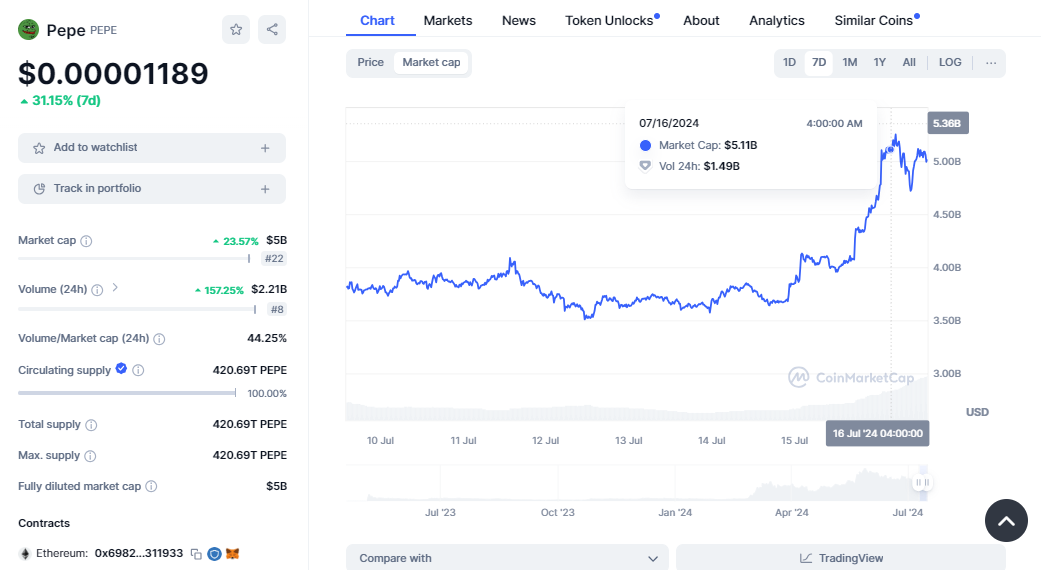Viewport: 1041px width, 570px height.
Task: Click the Circulating supply verified badge
Action: click(x=121, y=369)
